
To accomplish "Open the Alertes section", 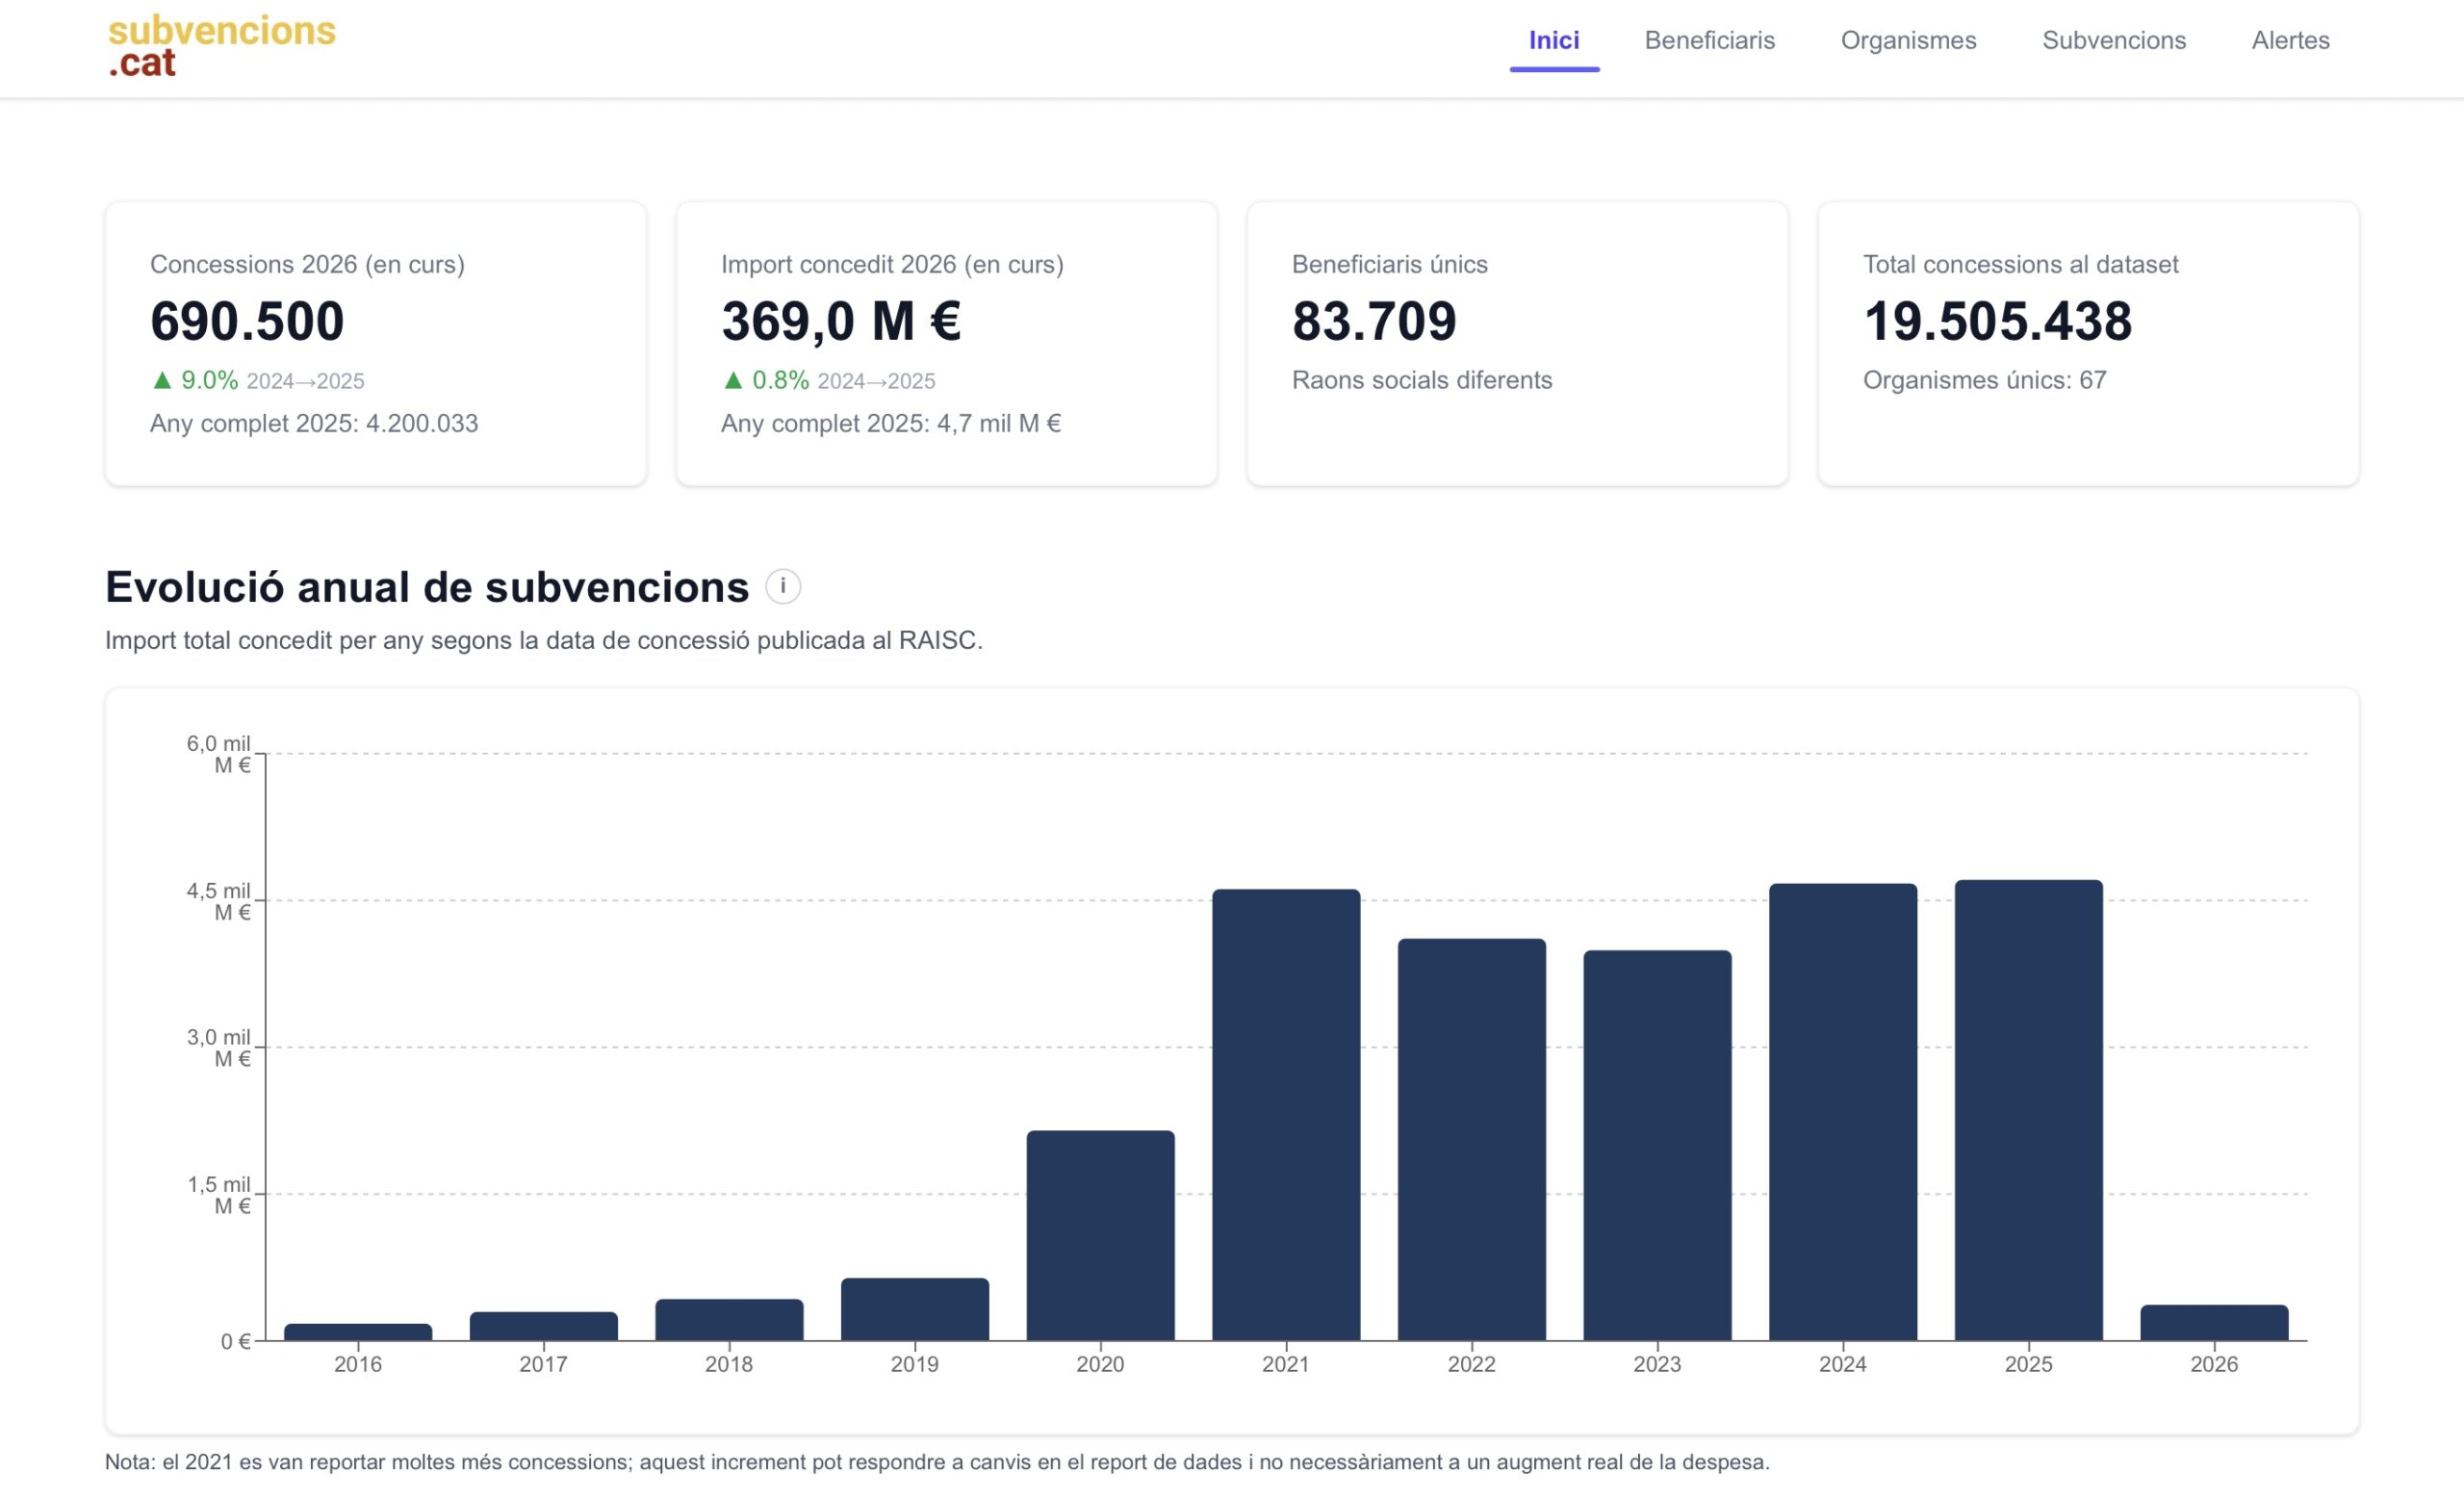I will pyautogui.click(x=2290, y=40).
